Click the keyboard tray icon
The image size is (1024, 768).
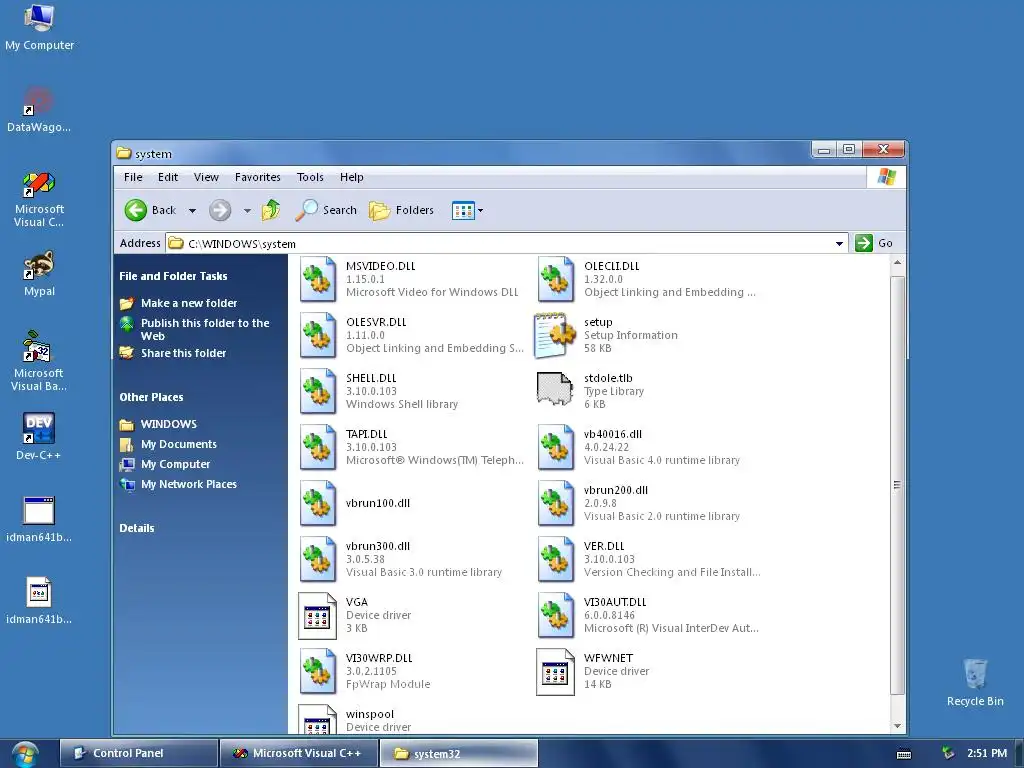[904, 754]
